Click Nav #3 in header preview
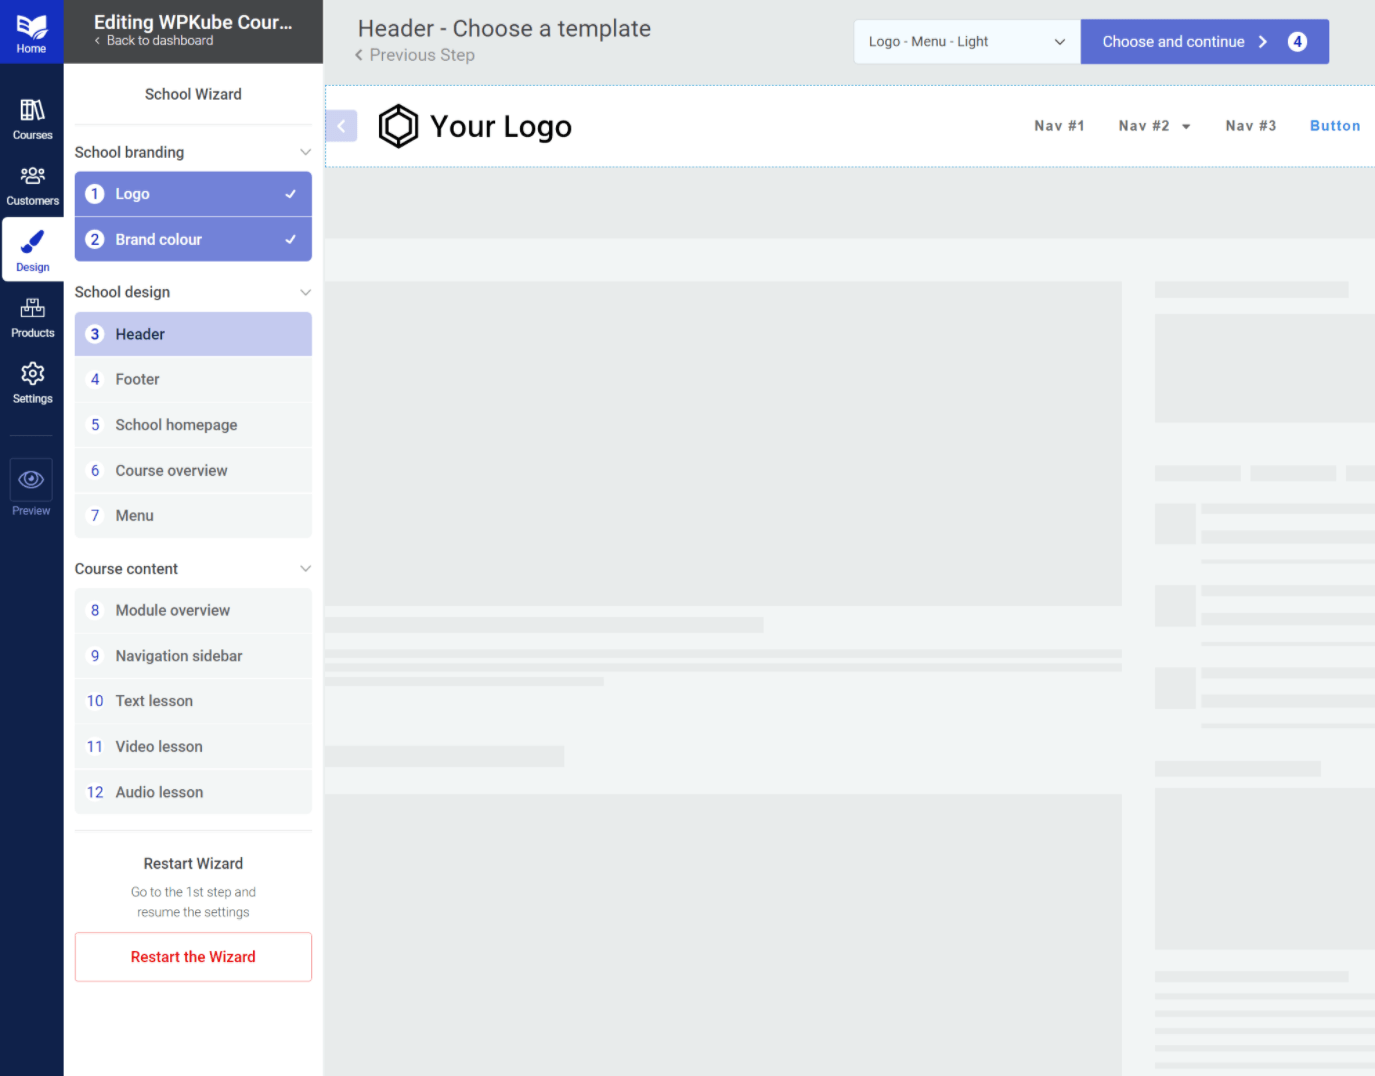 (x=1250, y=126)
